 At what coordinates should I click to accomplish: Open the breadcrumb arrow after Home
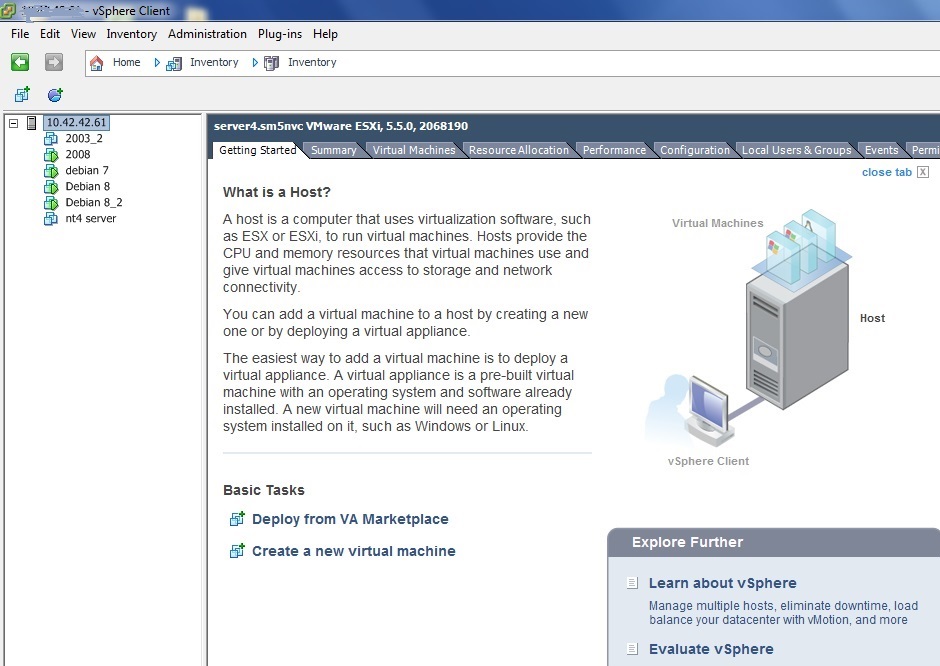click(x=156, y=62)
